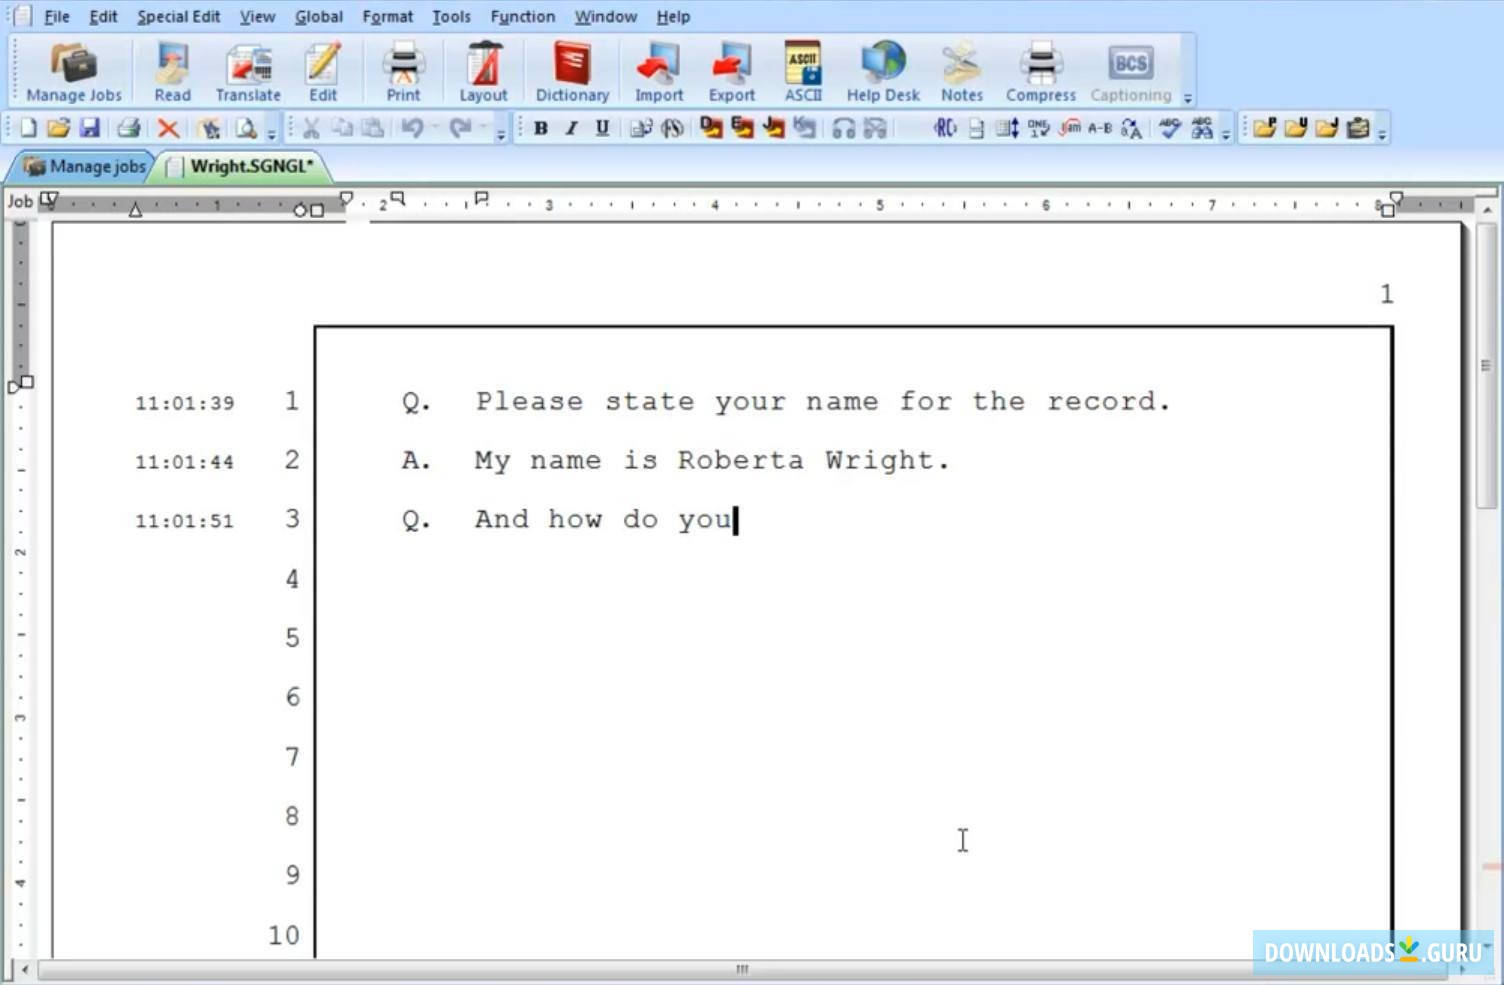The image size is (1504, 985).
Task: Click the yellow folder icon marked J
Action: click(1327, 128)
